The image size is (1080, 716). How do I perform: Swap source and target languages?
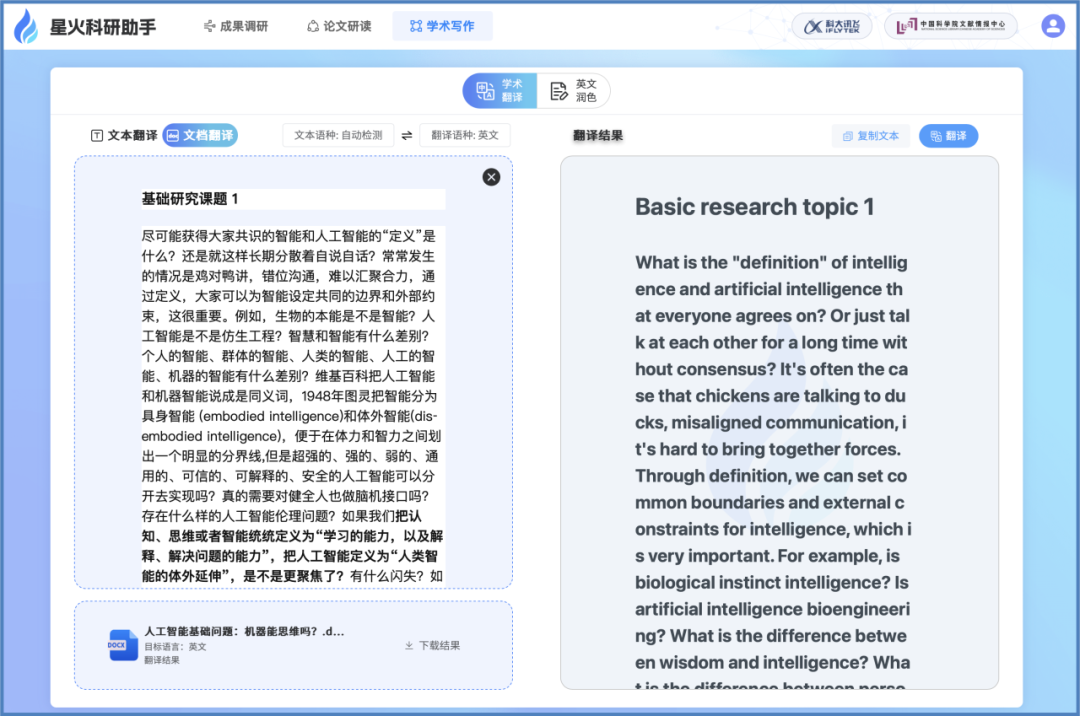point(407,136)
